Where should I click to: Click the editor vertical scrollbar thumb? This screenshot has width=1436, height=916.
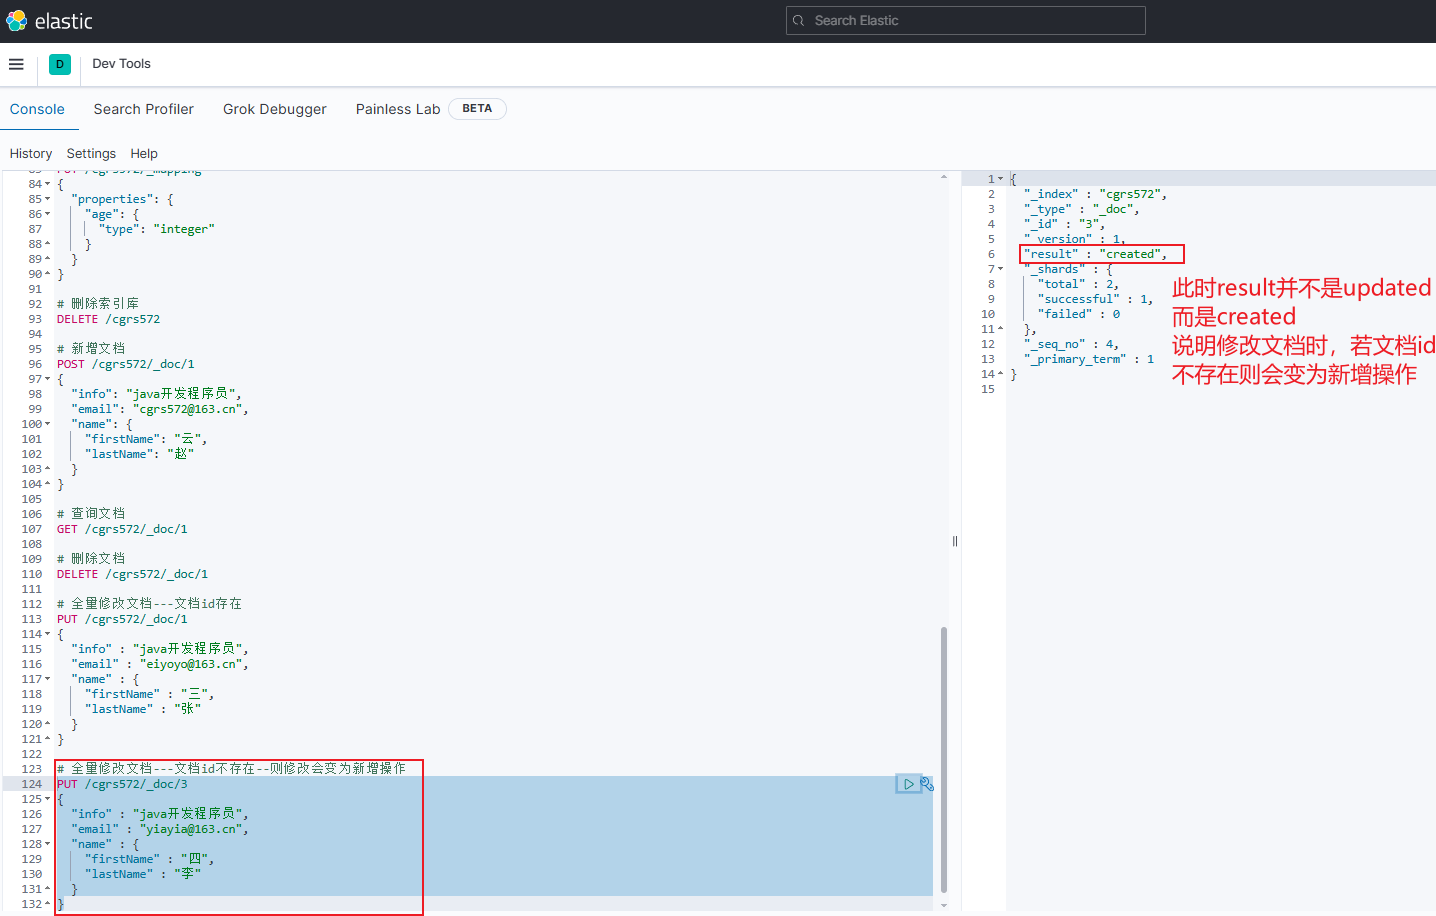944,760
